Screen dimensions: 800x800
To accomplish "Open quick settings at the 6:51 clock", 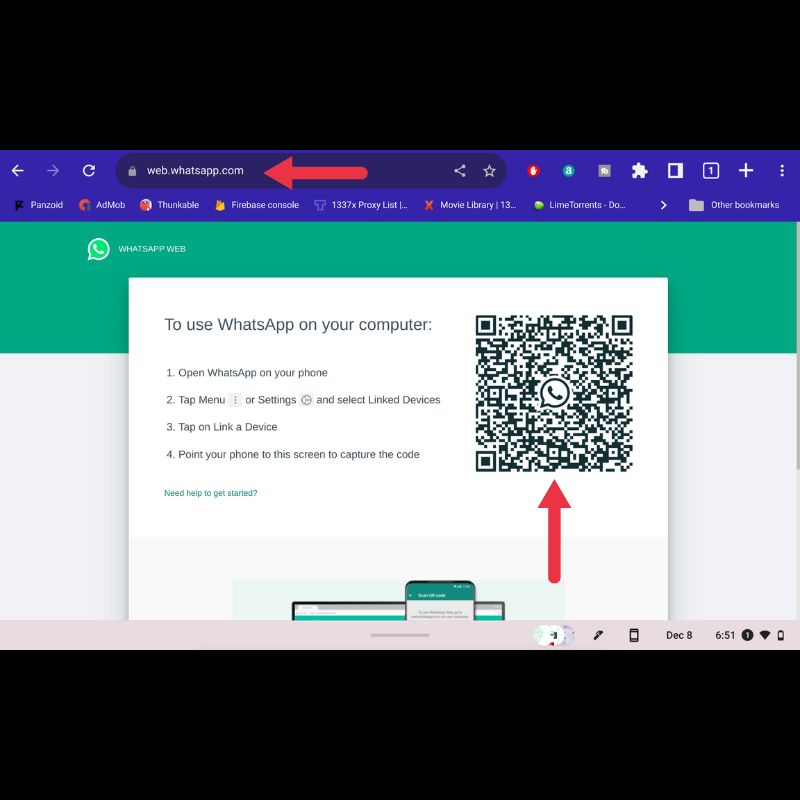I will 725,635.
